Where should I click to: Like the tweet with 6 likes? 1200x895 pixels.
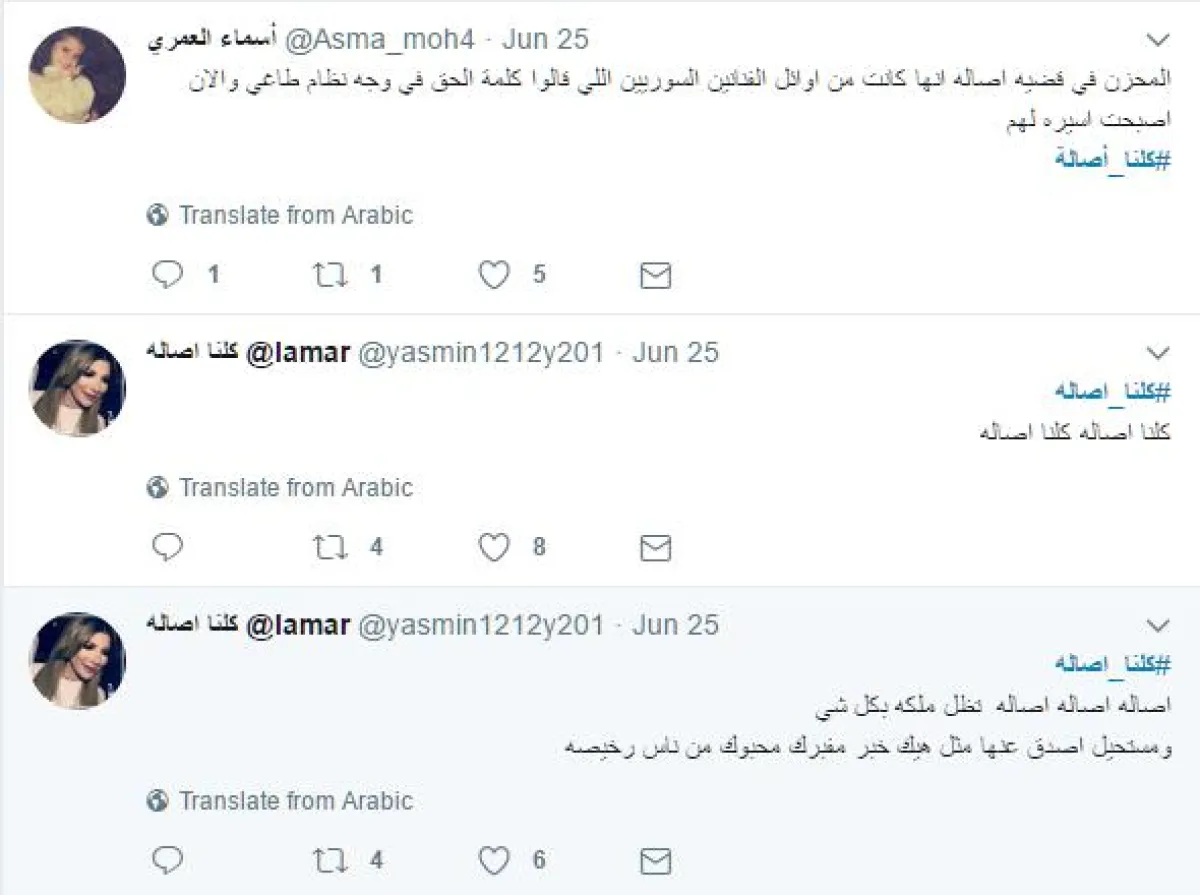[494, 859]
